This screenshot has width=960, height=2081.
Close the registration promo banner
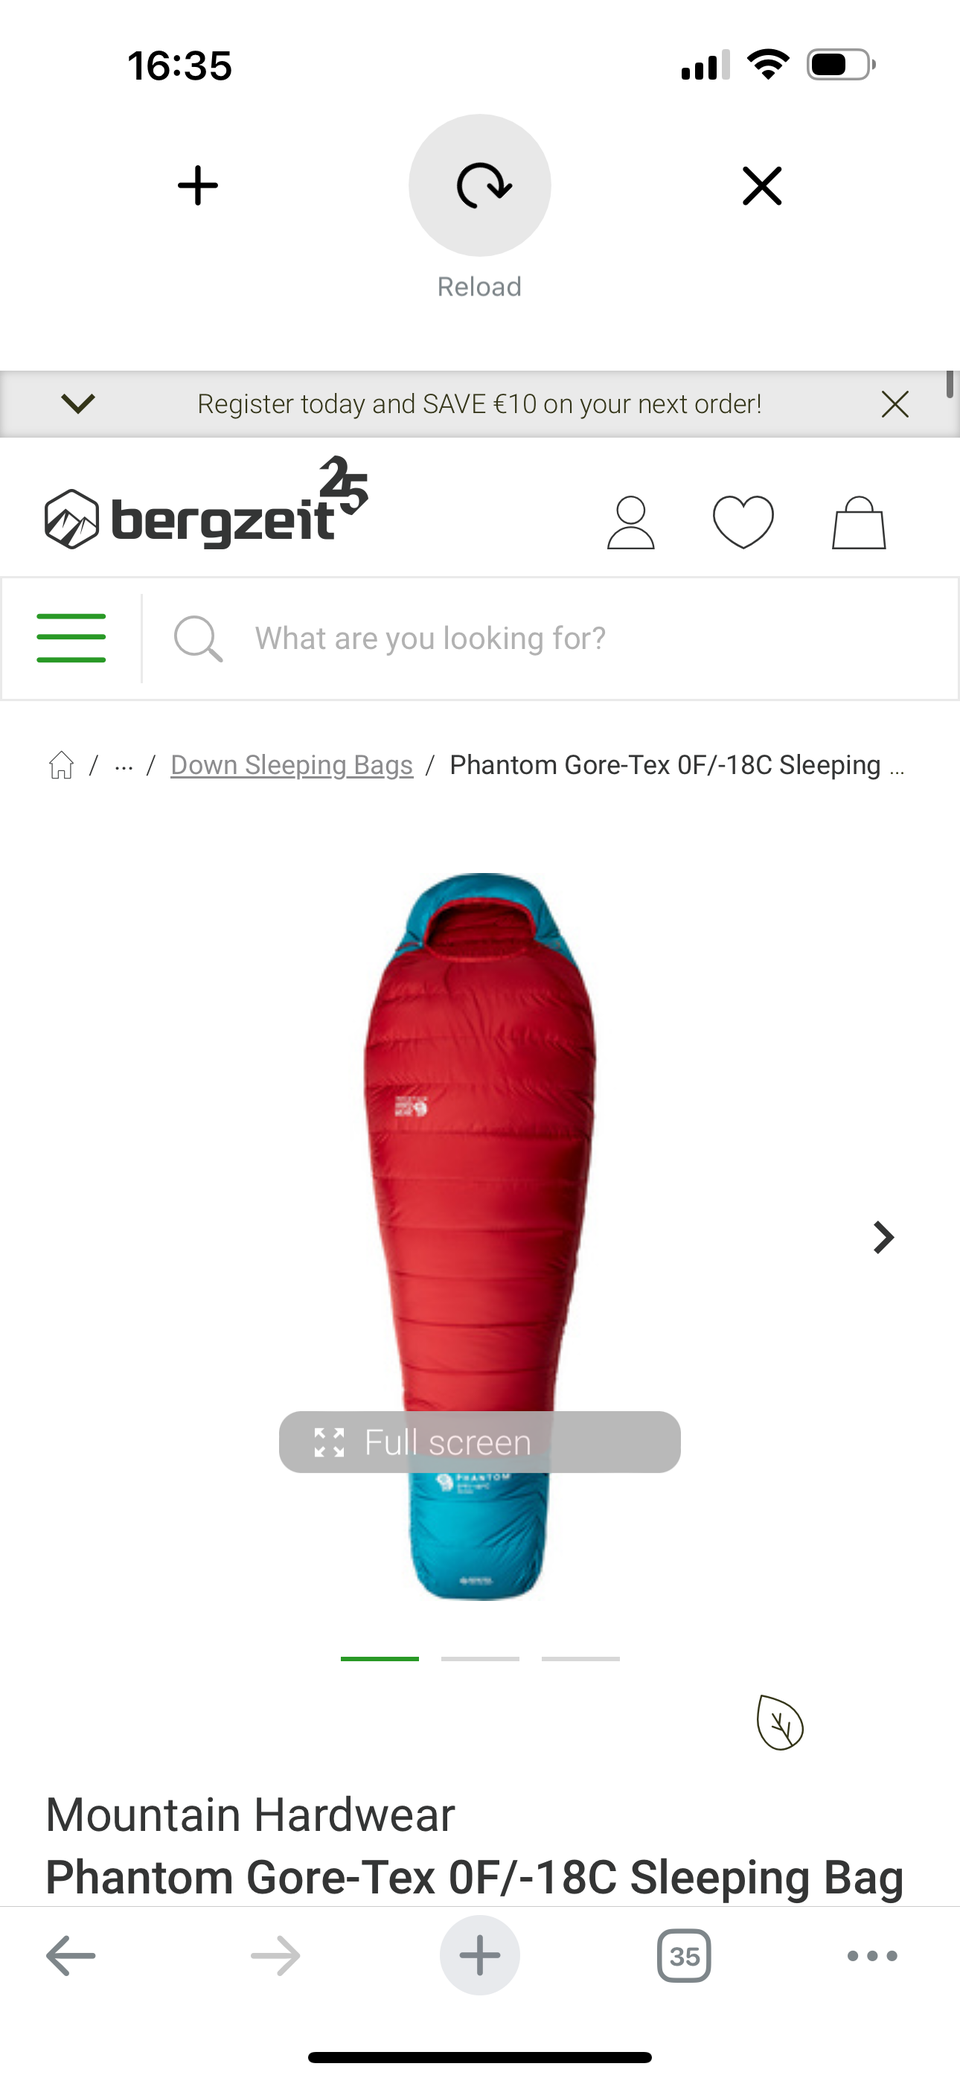pos(895,404)
